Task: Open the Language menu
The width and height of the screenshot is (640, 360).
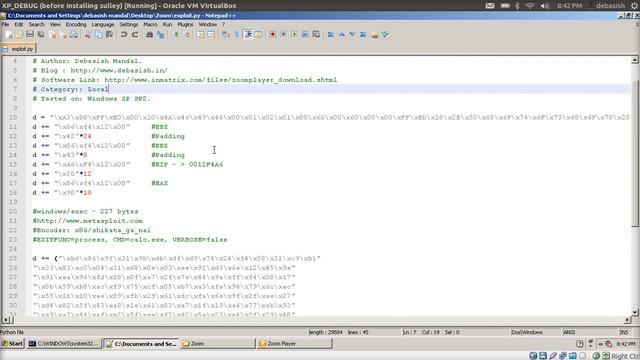Action: click(x=102, y=24)
